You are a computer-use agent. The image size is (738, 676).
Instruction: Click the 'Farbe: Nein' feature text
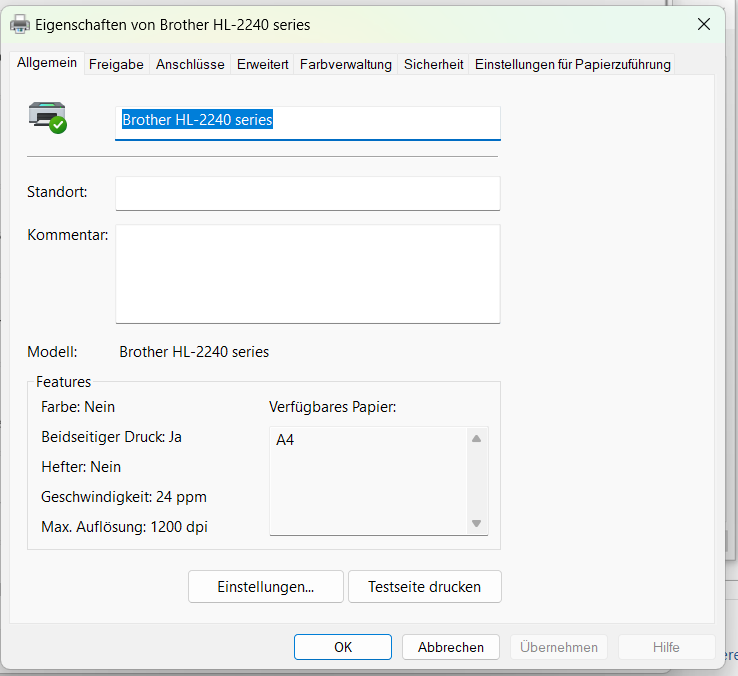coord(78,407)
